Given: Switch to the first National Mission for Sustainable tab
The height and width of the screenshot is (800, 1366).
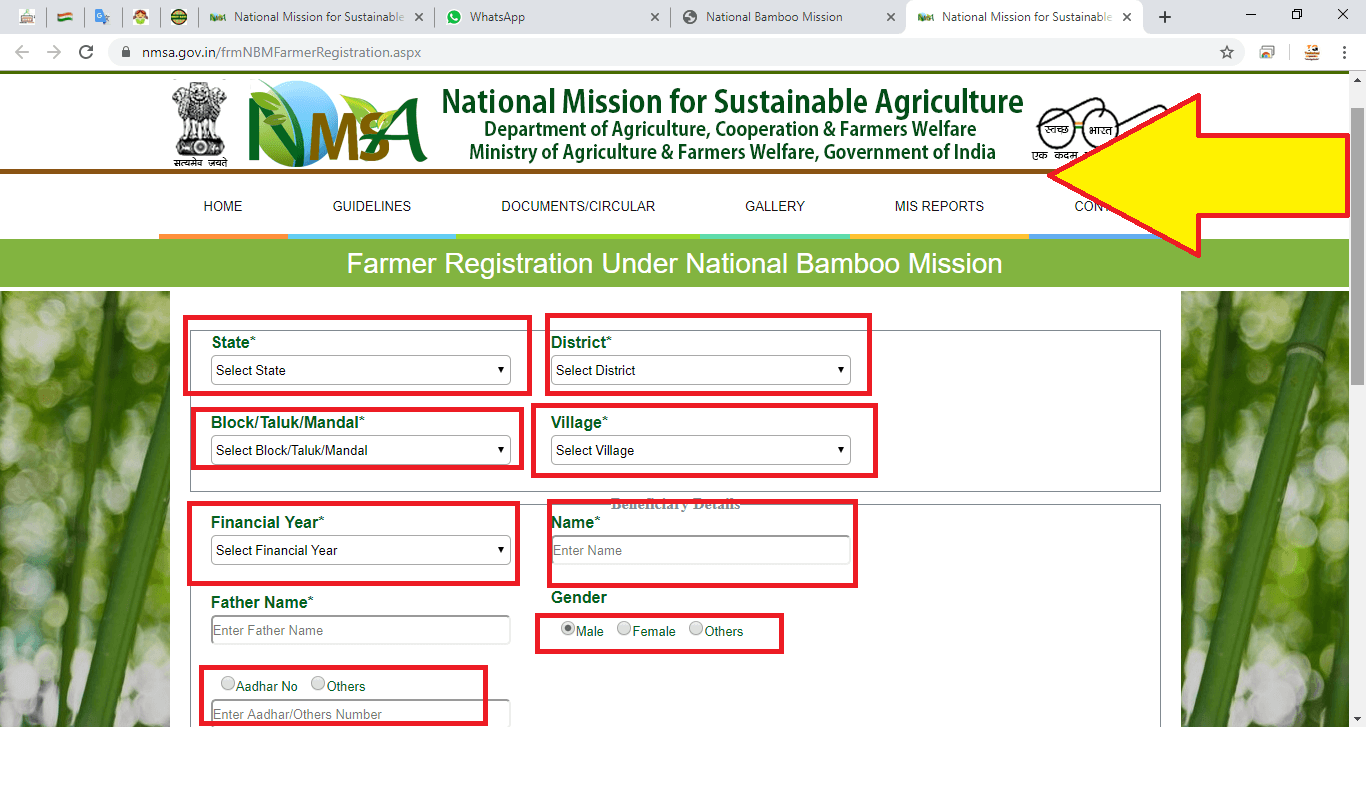Looking at the screenshot, I should click(316, 17).
